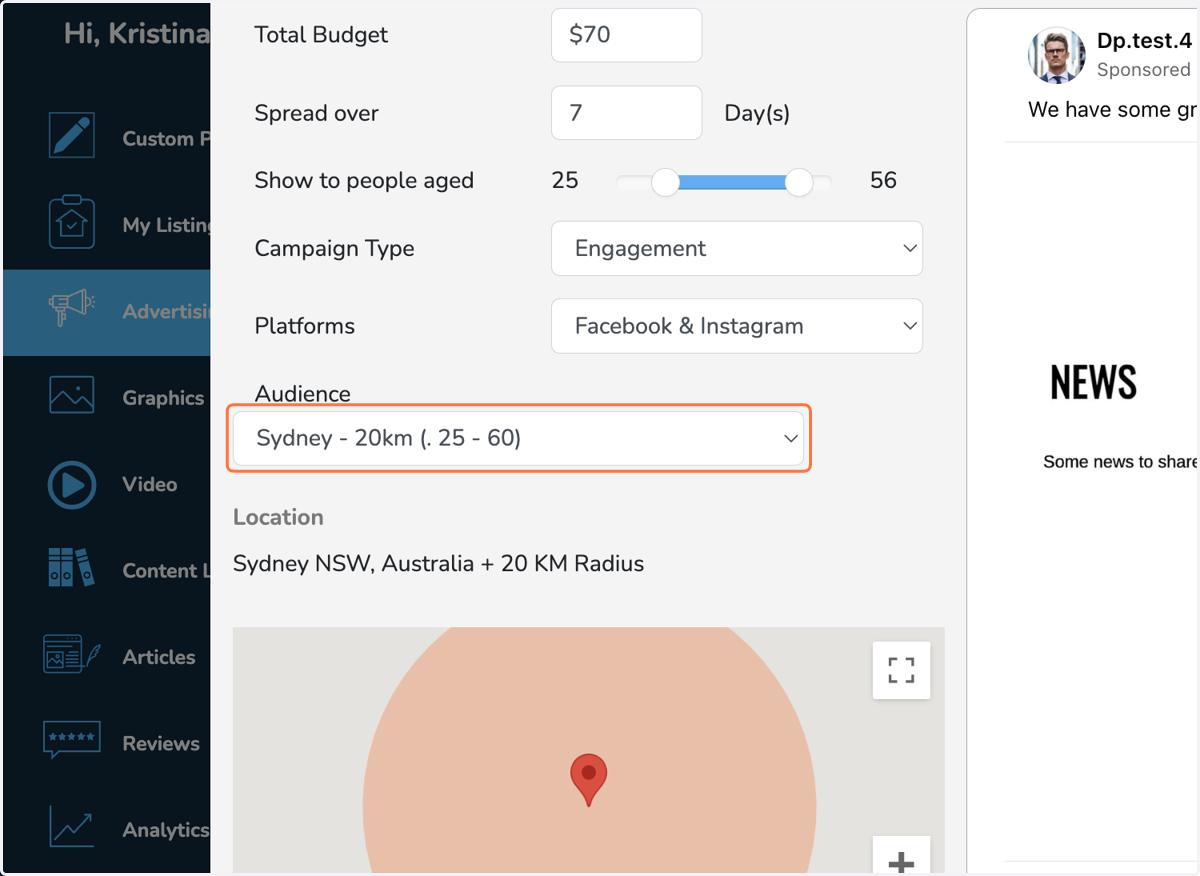The height and width of the screenshot is (876, 1200).
Task: Open the Reviews star-bubble icon
Action: (x=72, y=741)
